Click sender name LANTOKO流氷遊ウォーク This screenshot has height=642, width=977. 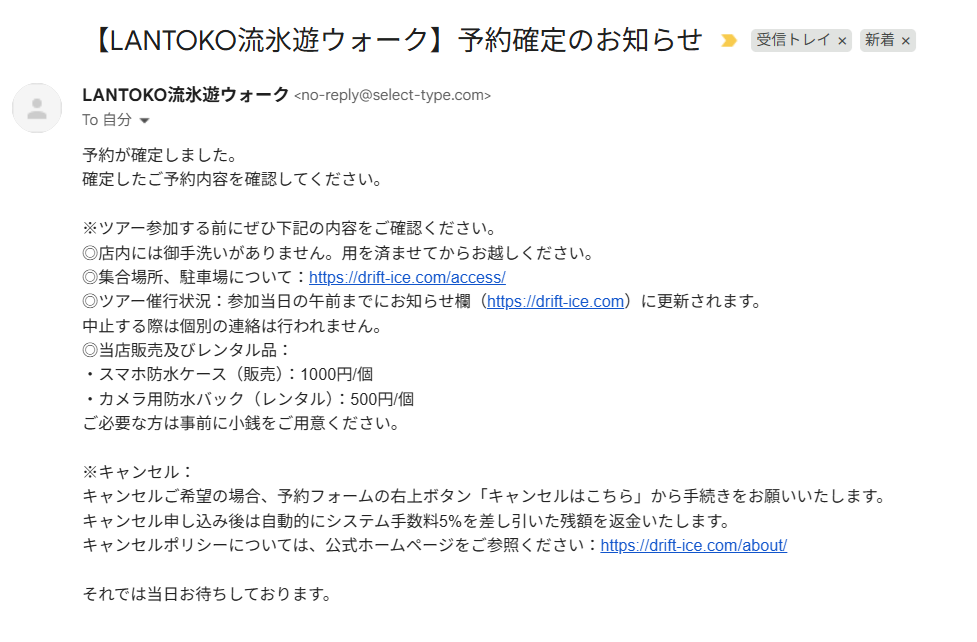pos(185,95)
